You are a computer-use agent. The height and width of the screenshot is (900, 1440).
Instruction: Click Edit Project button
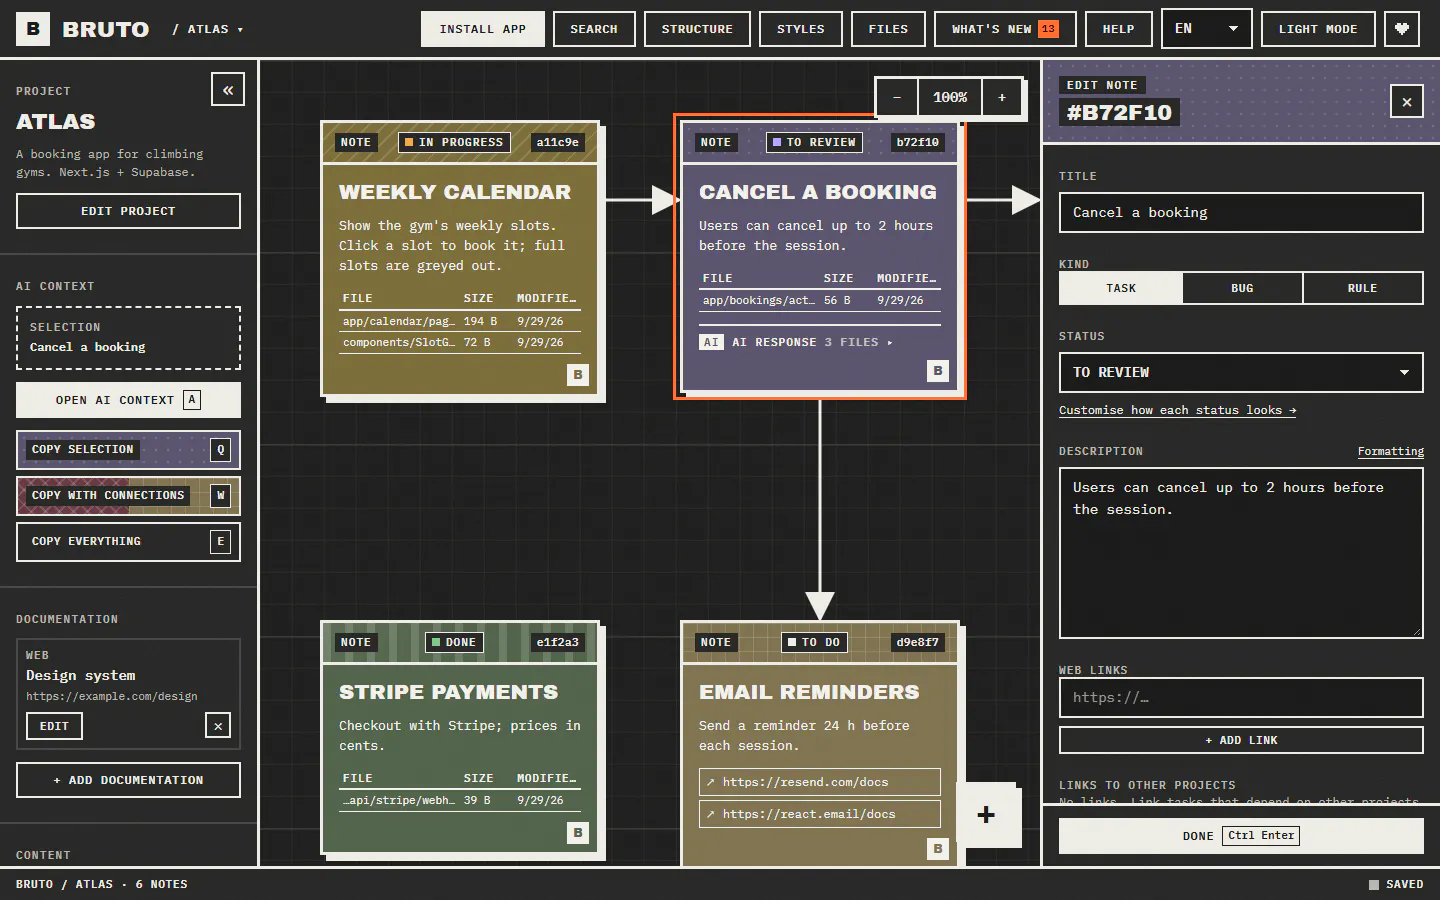pos(128,211)
